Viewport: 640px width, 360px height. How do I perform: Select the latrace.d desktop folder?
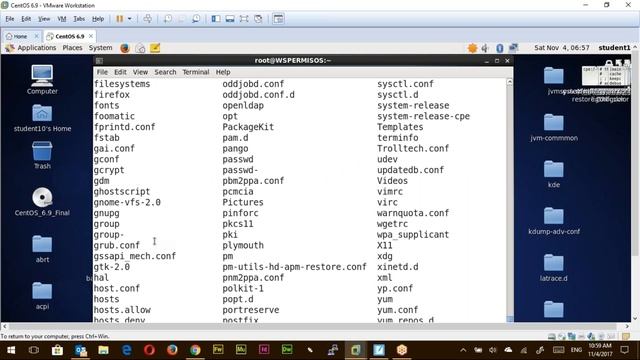tap(554, 268)
